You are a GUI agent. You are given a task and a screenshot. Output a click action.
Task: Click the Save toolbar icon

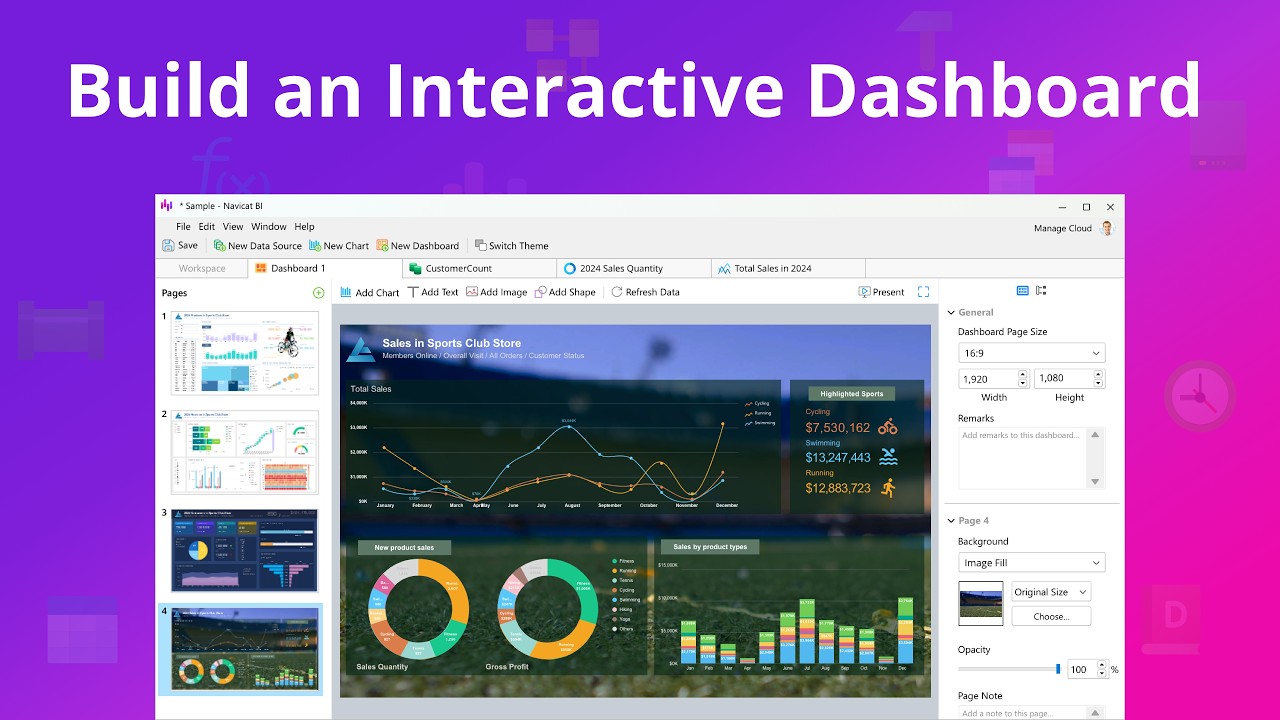tap(169, 245)
